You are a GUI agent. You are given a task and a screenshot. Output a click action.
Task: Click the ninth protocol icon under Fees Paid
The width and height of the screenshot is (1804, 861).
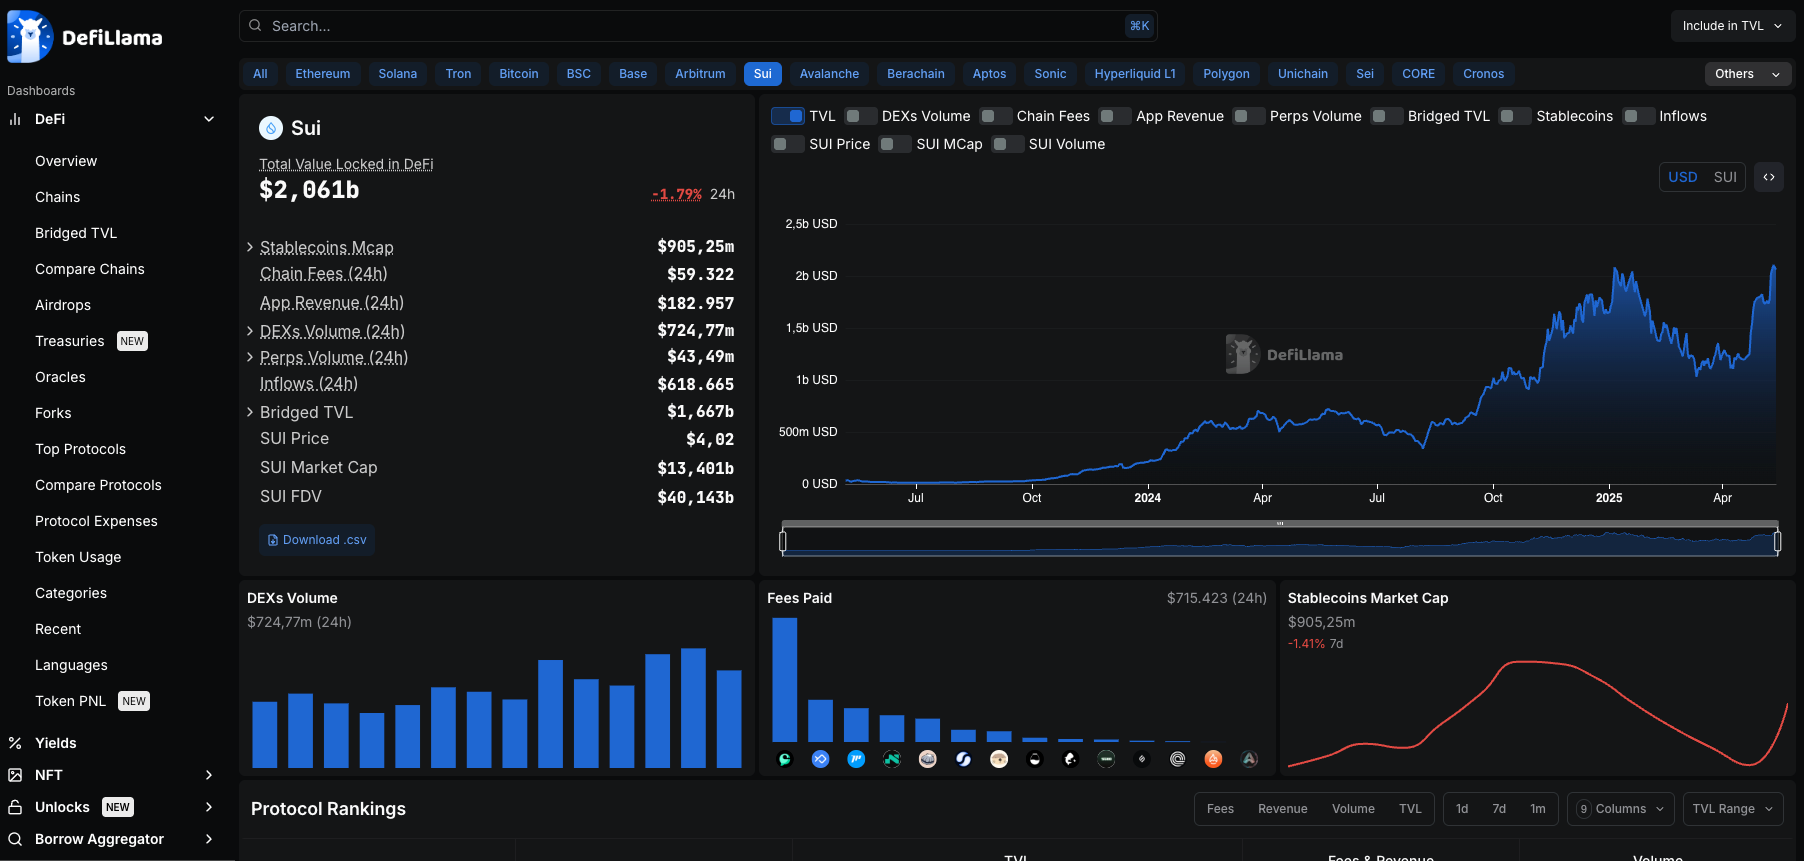1070,759
